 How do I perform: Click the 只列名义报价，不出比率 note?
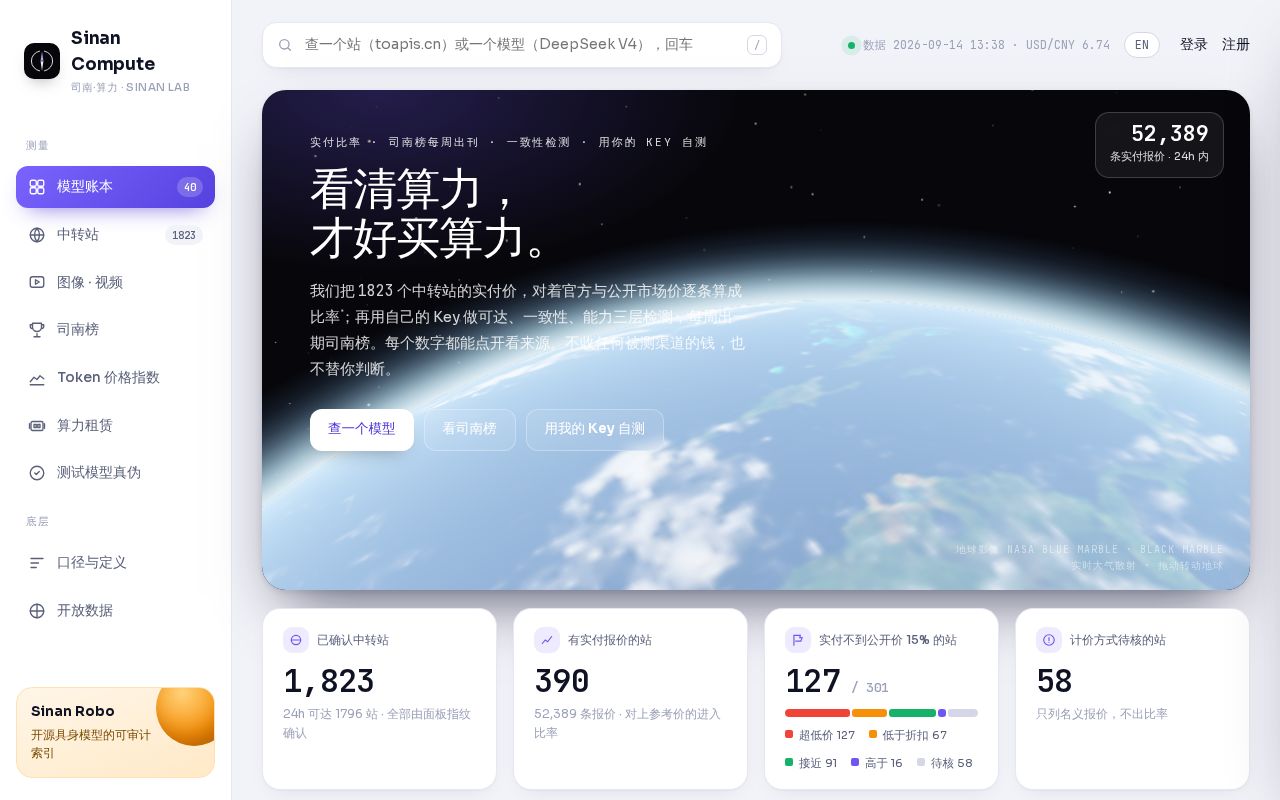pyautogui.click(x=1102, y=714)
